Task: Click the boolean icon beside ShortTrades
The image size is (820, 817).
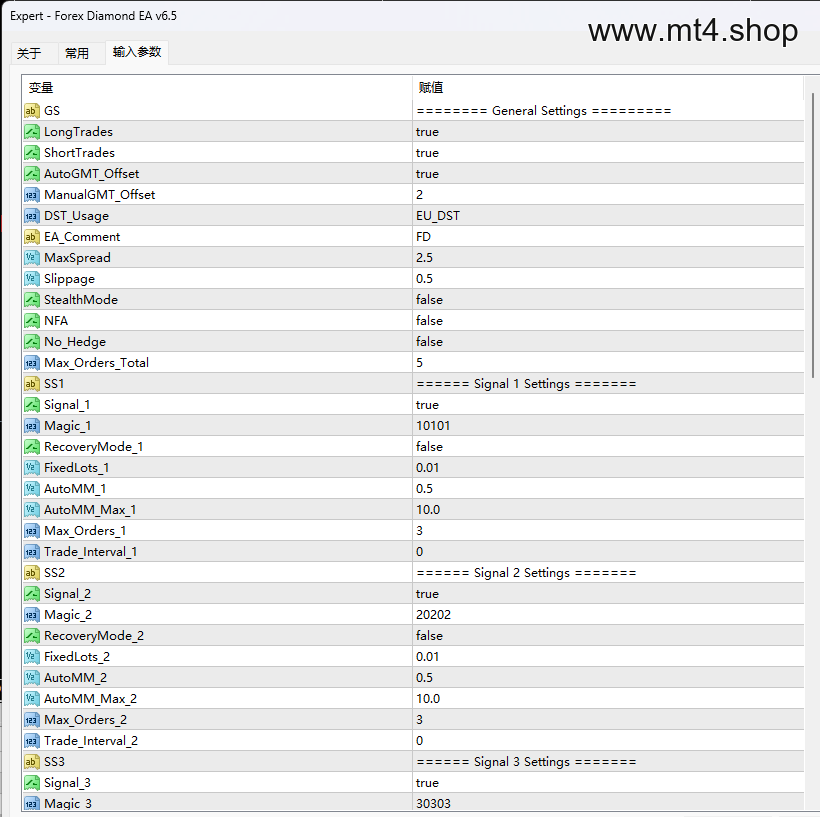Action: tap(32, 152)
